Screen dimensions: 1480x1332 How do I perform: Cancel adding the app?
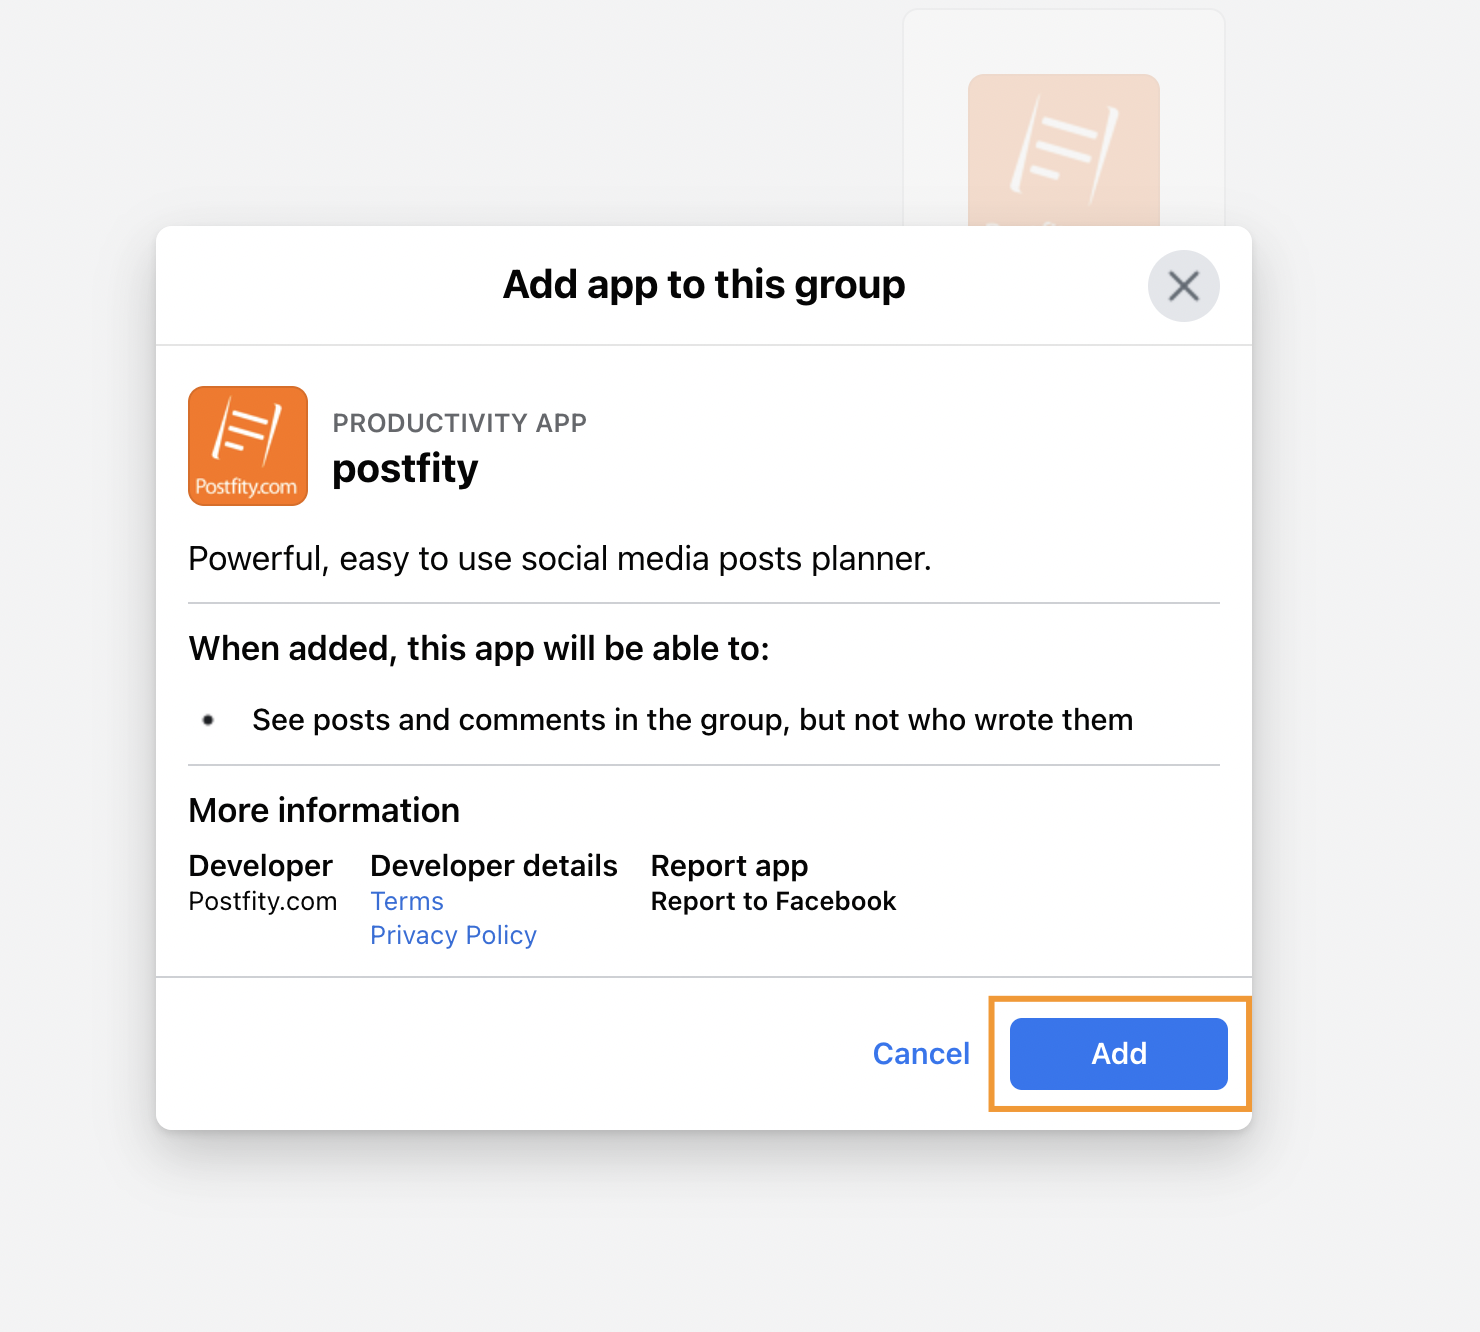[x=921, y=1053]
